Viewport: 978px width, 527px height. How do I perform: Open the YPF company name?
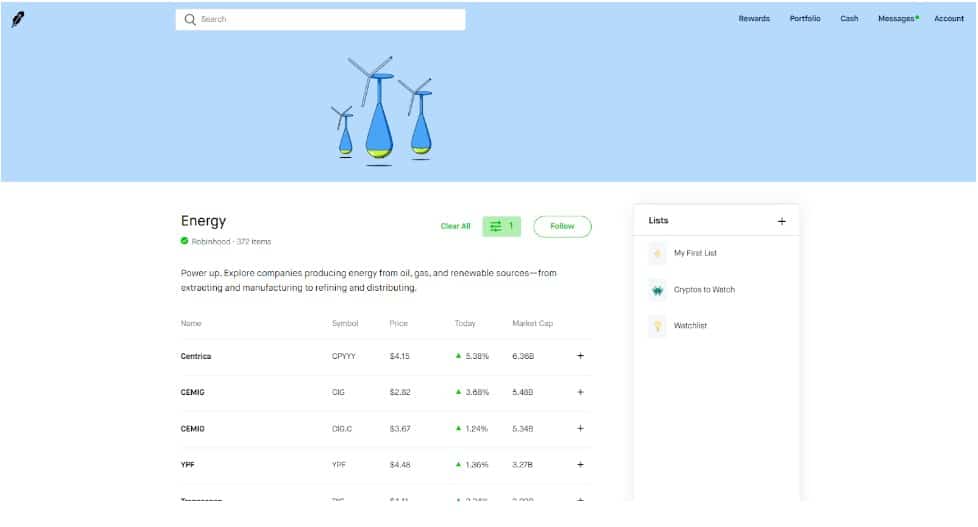[x=187, y=465]
